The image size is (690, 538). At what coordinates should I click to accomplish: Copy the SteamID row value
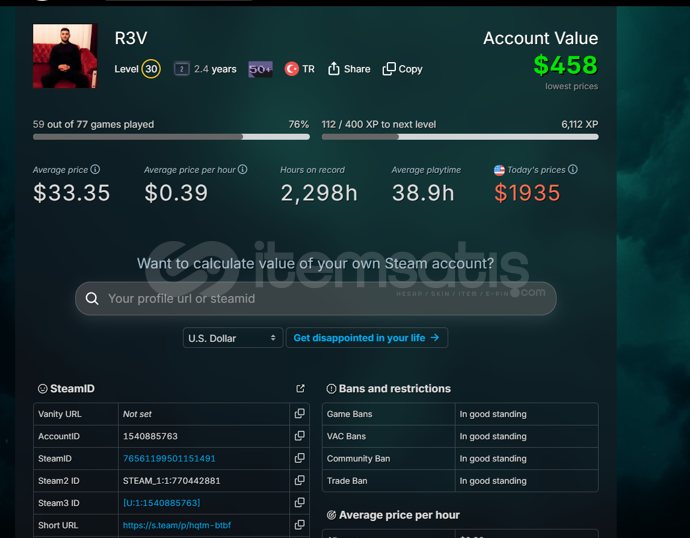click(x=300, y=458)
